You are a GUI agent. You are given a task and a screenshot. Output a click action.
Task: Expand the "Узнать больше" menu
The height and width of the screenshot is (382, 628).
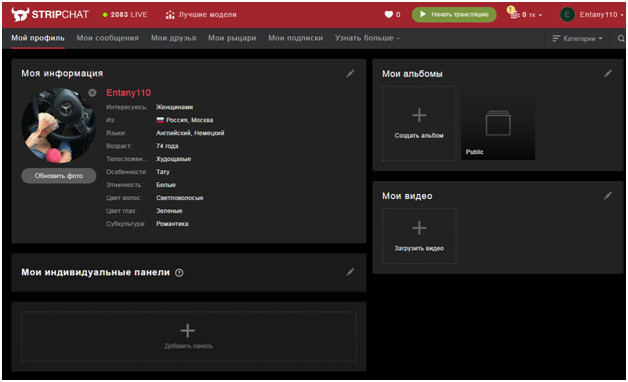[367, 38]
